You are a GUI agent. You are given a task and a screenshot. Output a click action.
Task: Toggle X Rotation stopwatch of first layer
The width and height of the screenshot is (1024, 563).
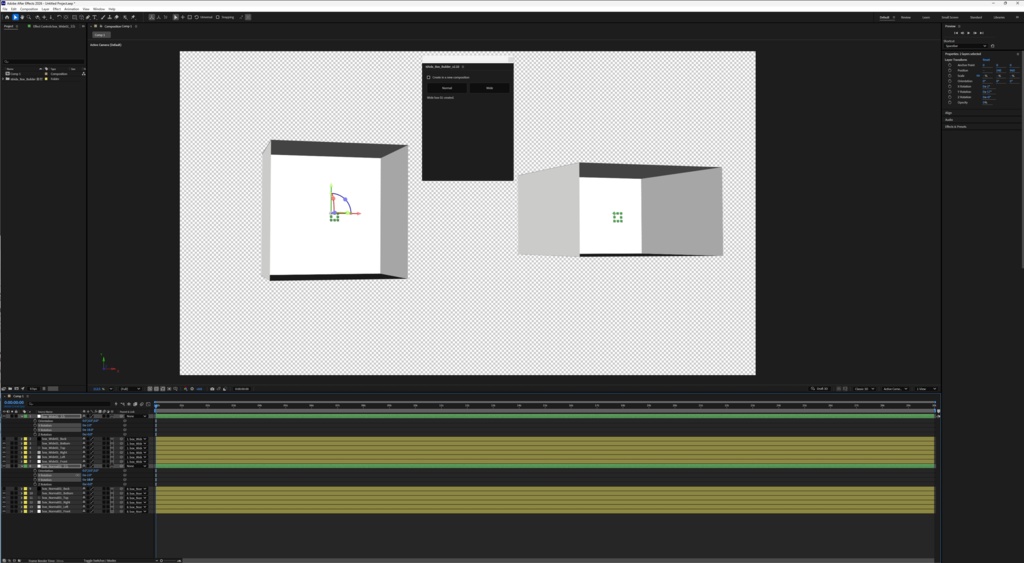pos(35,425)
